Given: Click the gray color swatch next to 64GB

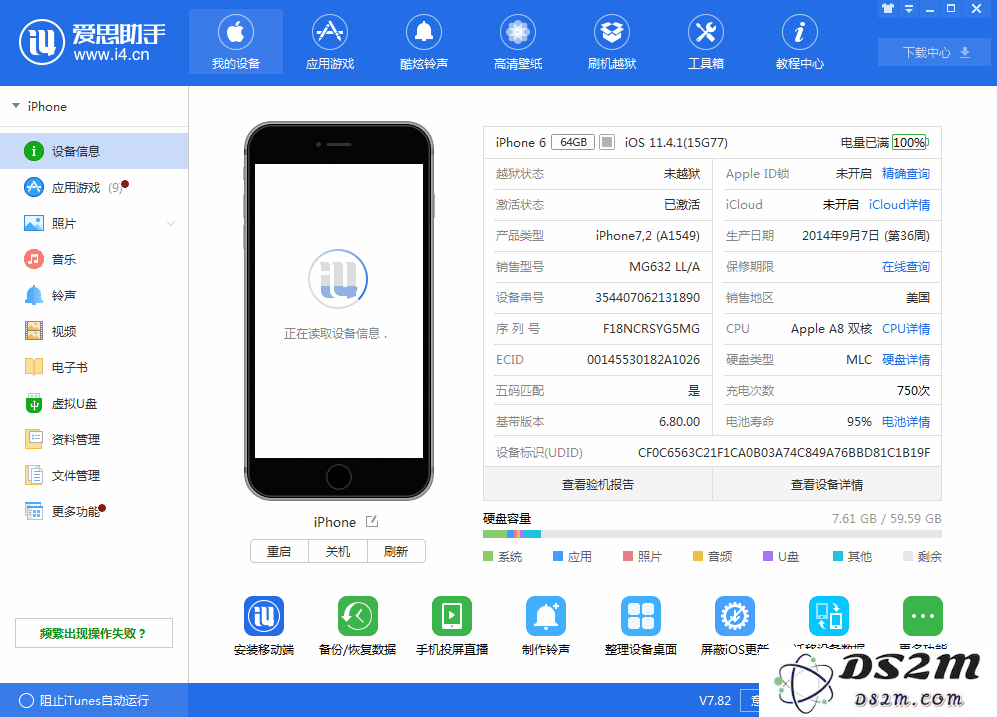Looking at the screenshot, I should coord(607,142).
